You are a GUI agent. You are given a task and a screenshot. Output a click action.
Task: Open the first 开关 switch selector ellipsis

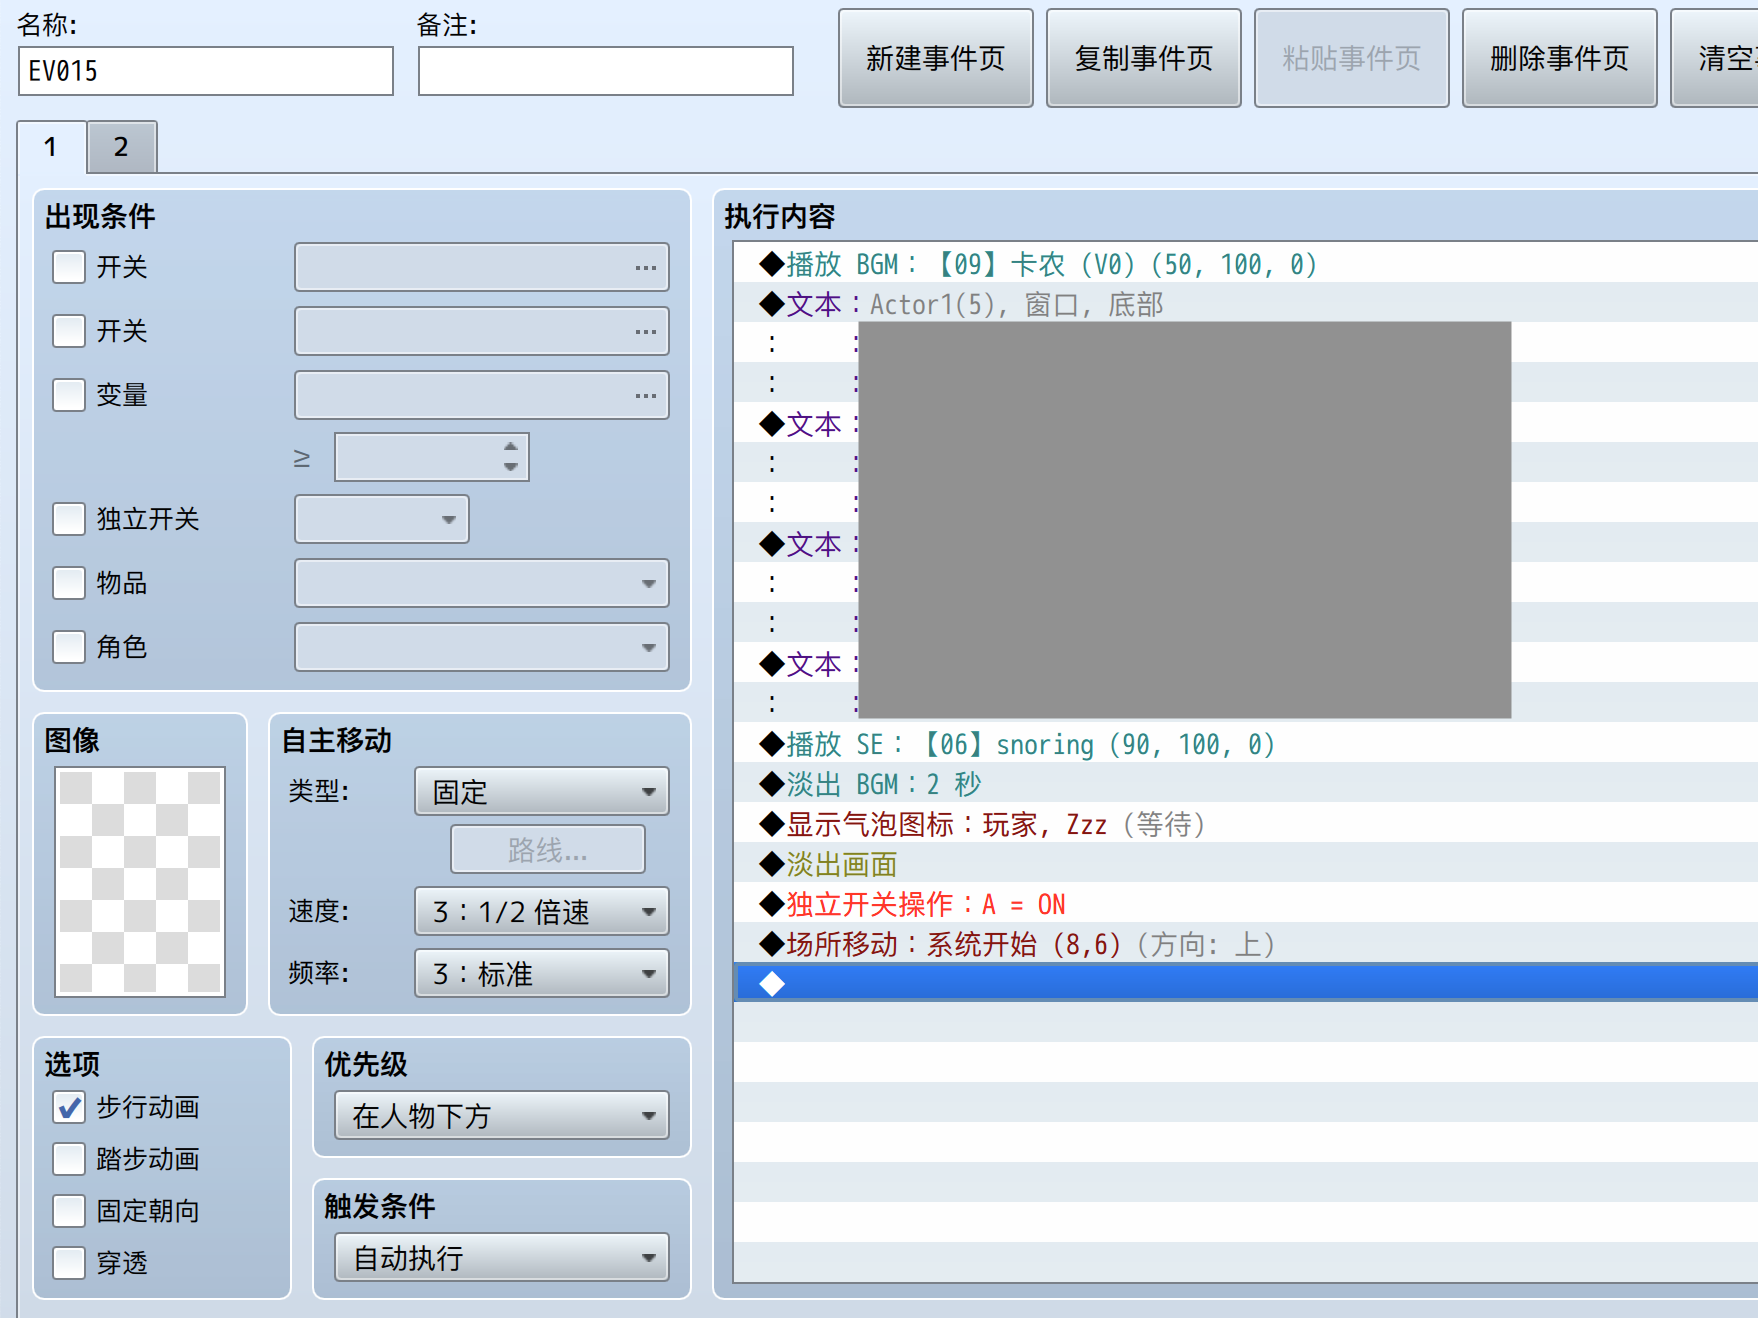coord(646,268)
